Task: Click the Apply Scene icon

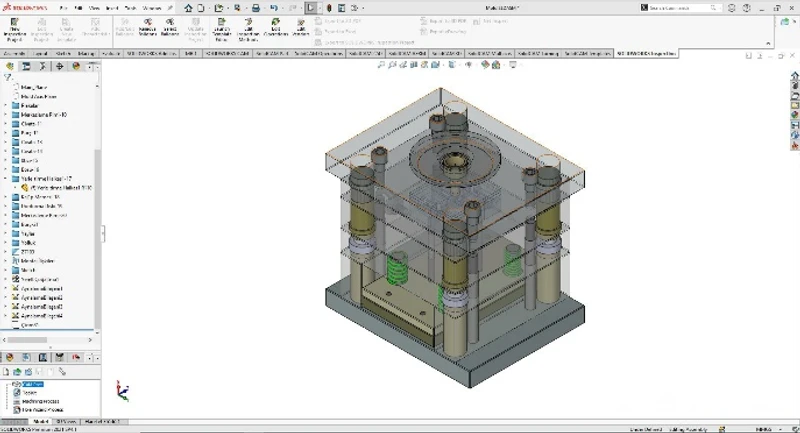Action: tap(495, 65)
